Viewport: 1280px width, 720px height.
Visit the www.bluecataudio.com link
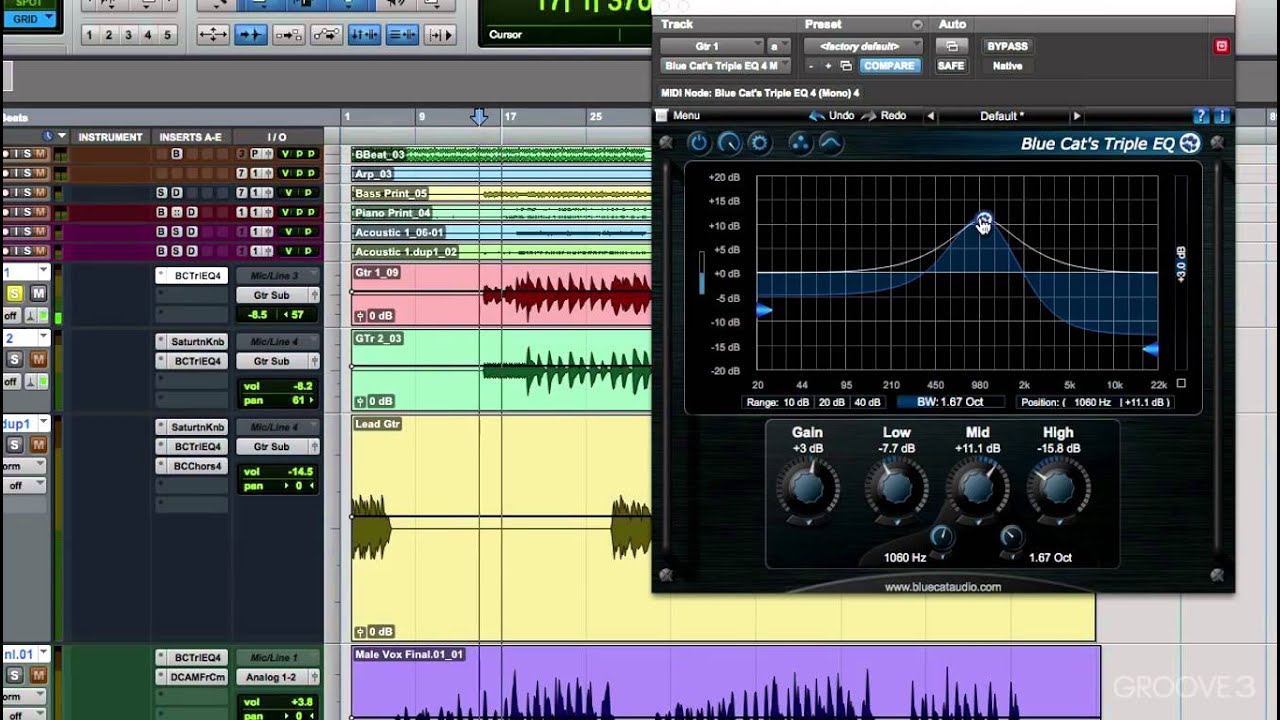pos(942,587)
